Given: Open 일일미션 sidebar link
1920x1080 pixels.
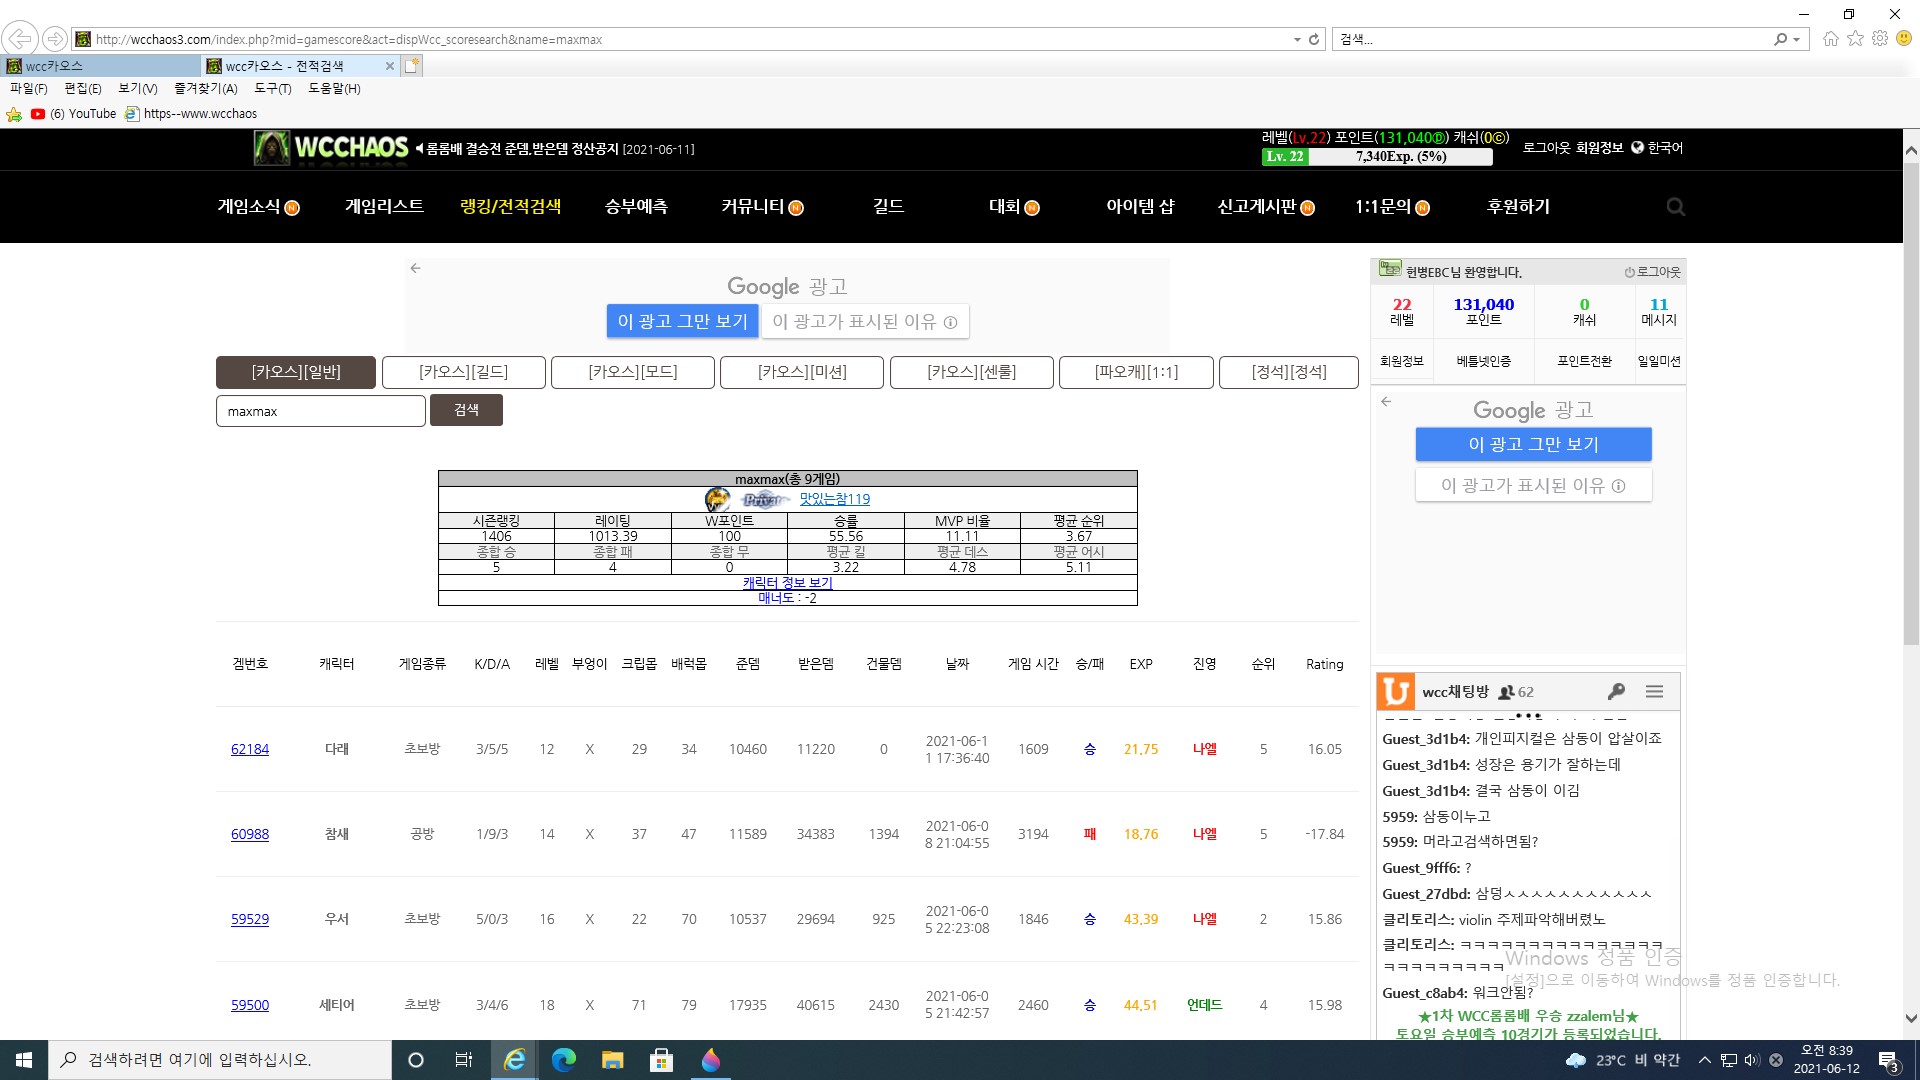Looking at the screenshot, I should (x=1659, y=361).
